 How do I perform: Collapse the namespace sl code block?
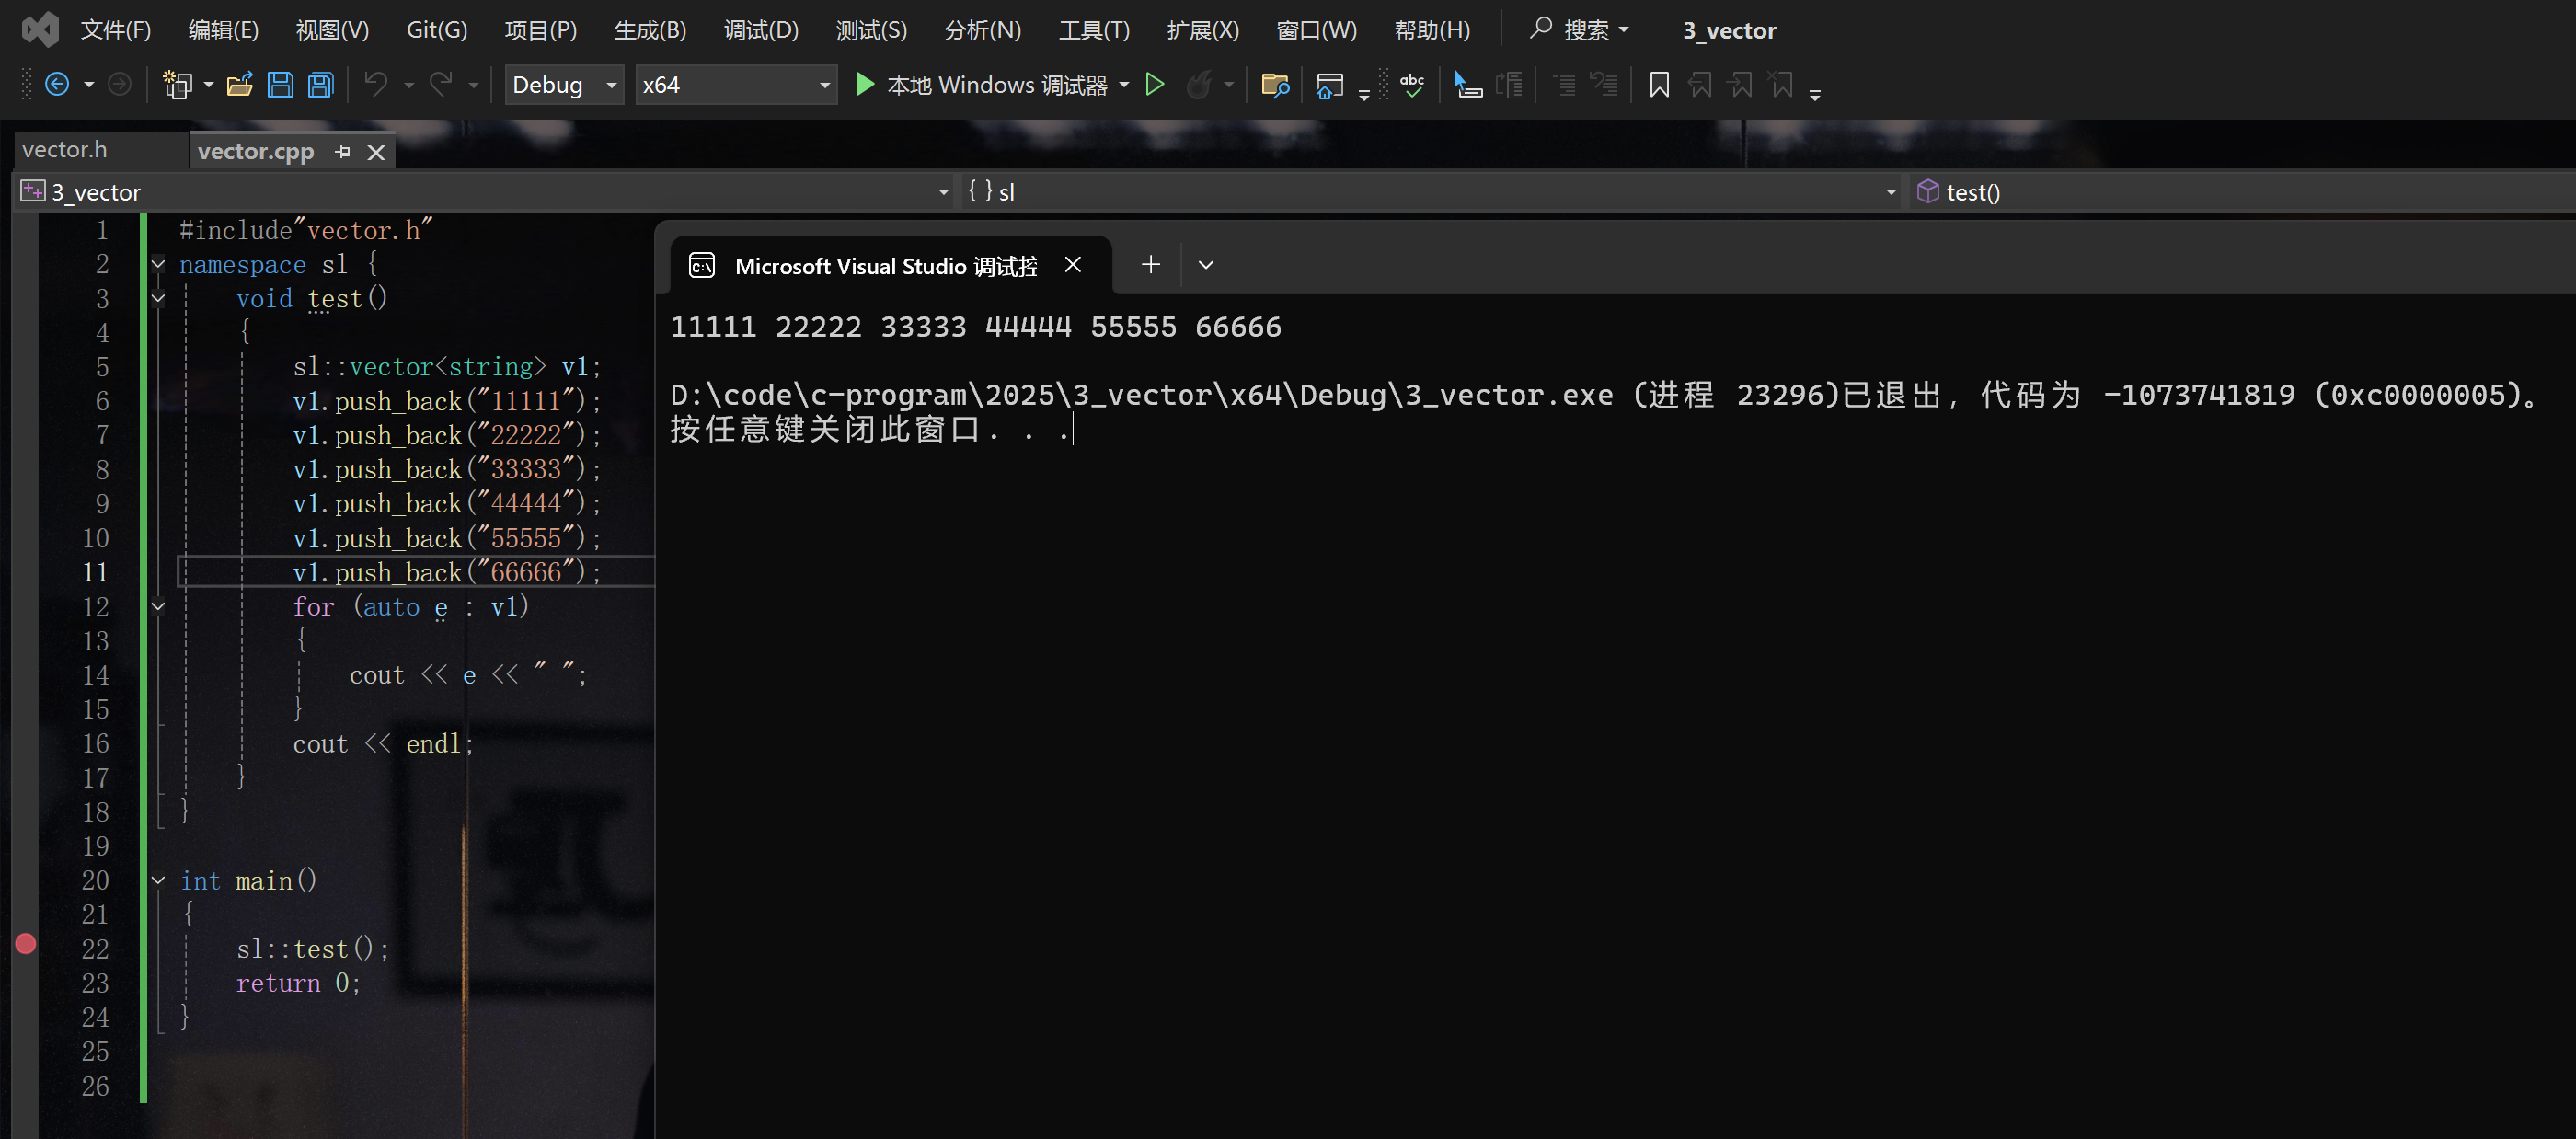point(158,265)
